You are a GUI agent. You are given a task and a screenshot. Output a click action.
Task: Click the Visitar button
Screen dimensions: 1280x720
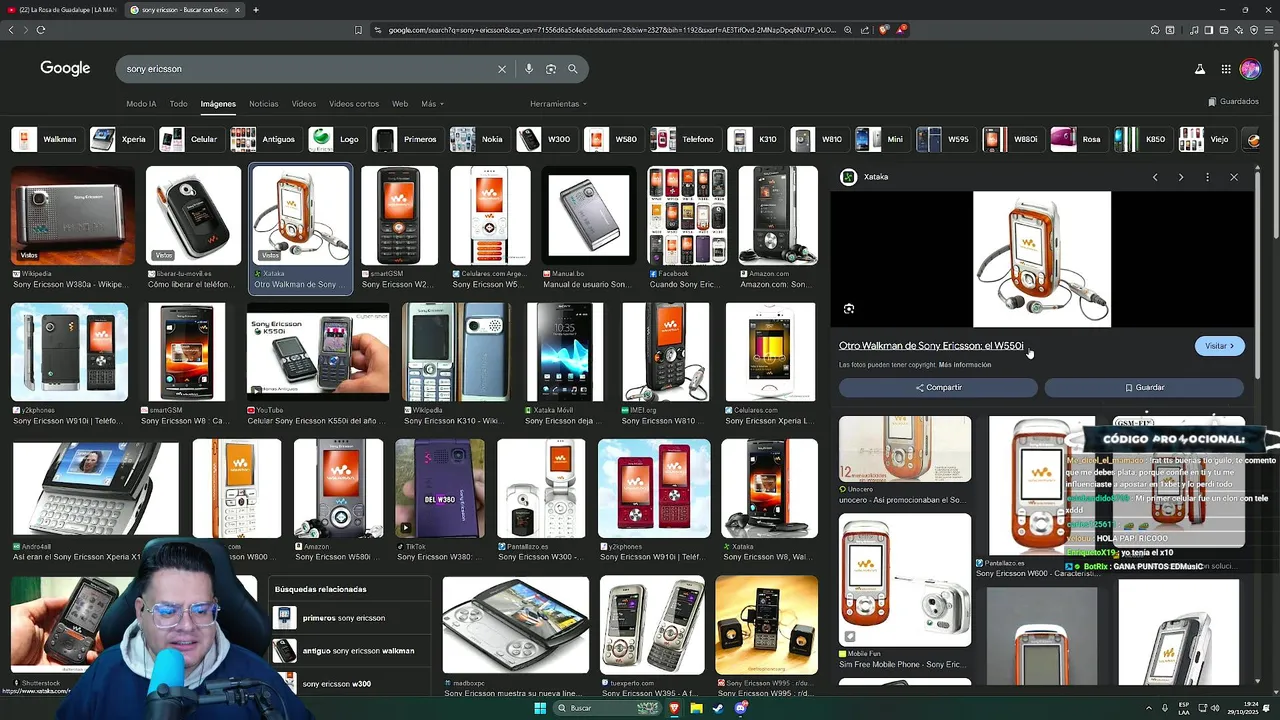(1219, 346)
